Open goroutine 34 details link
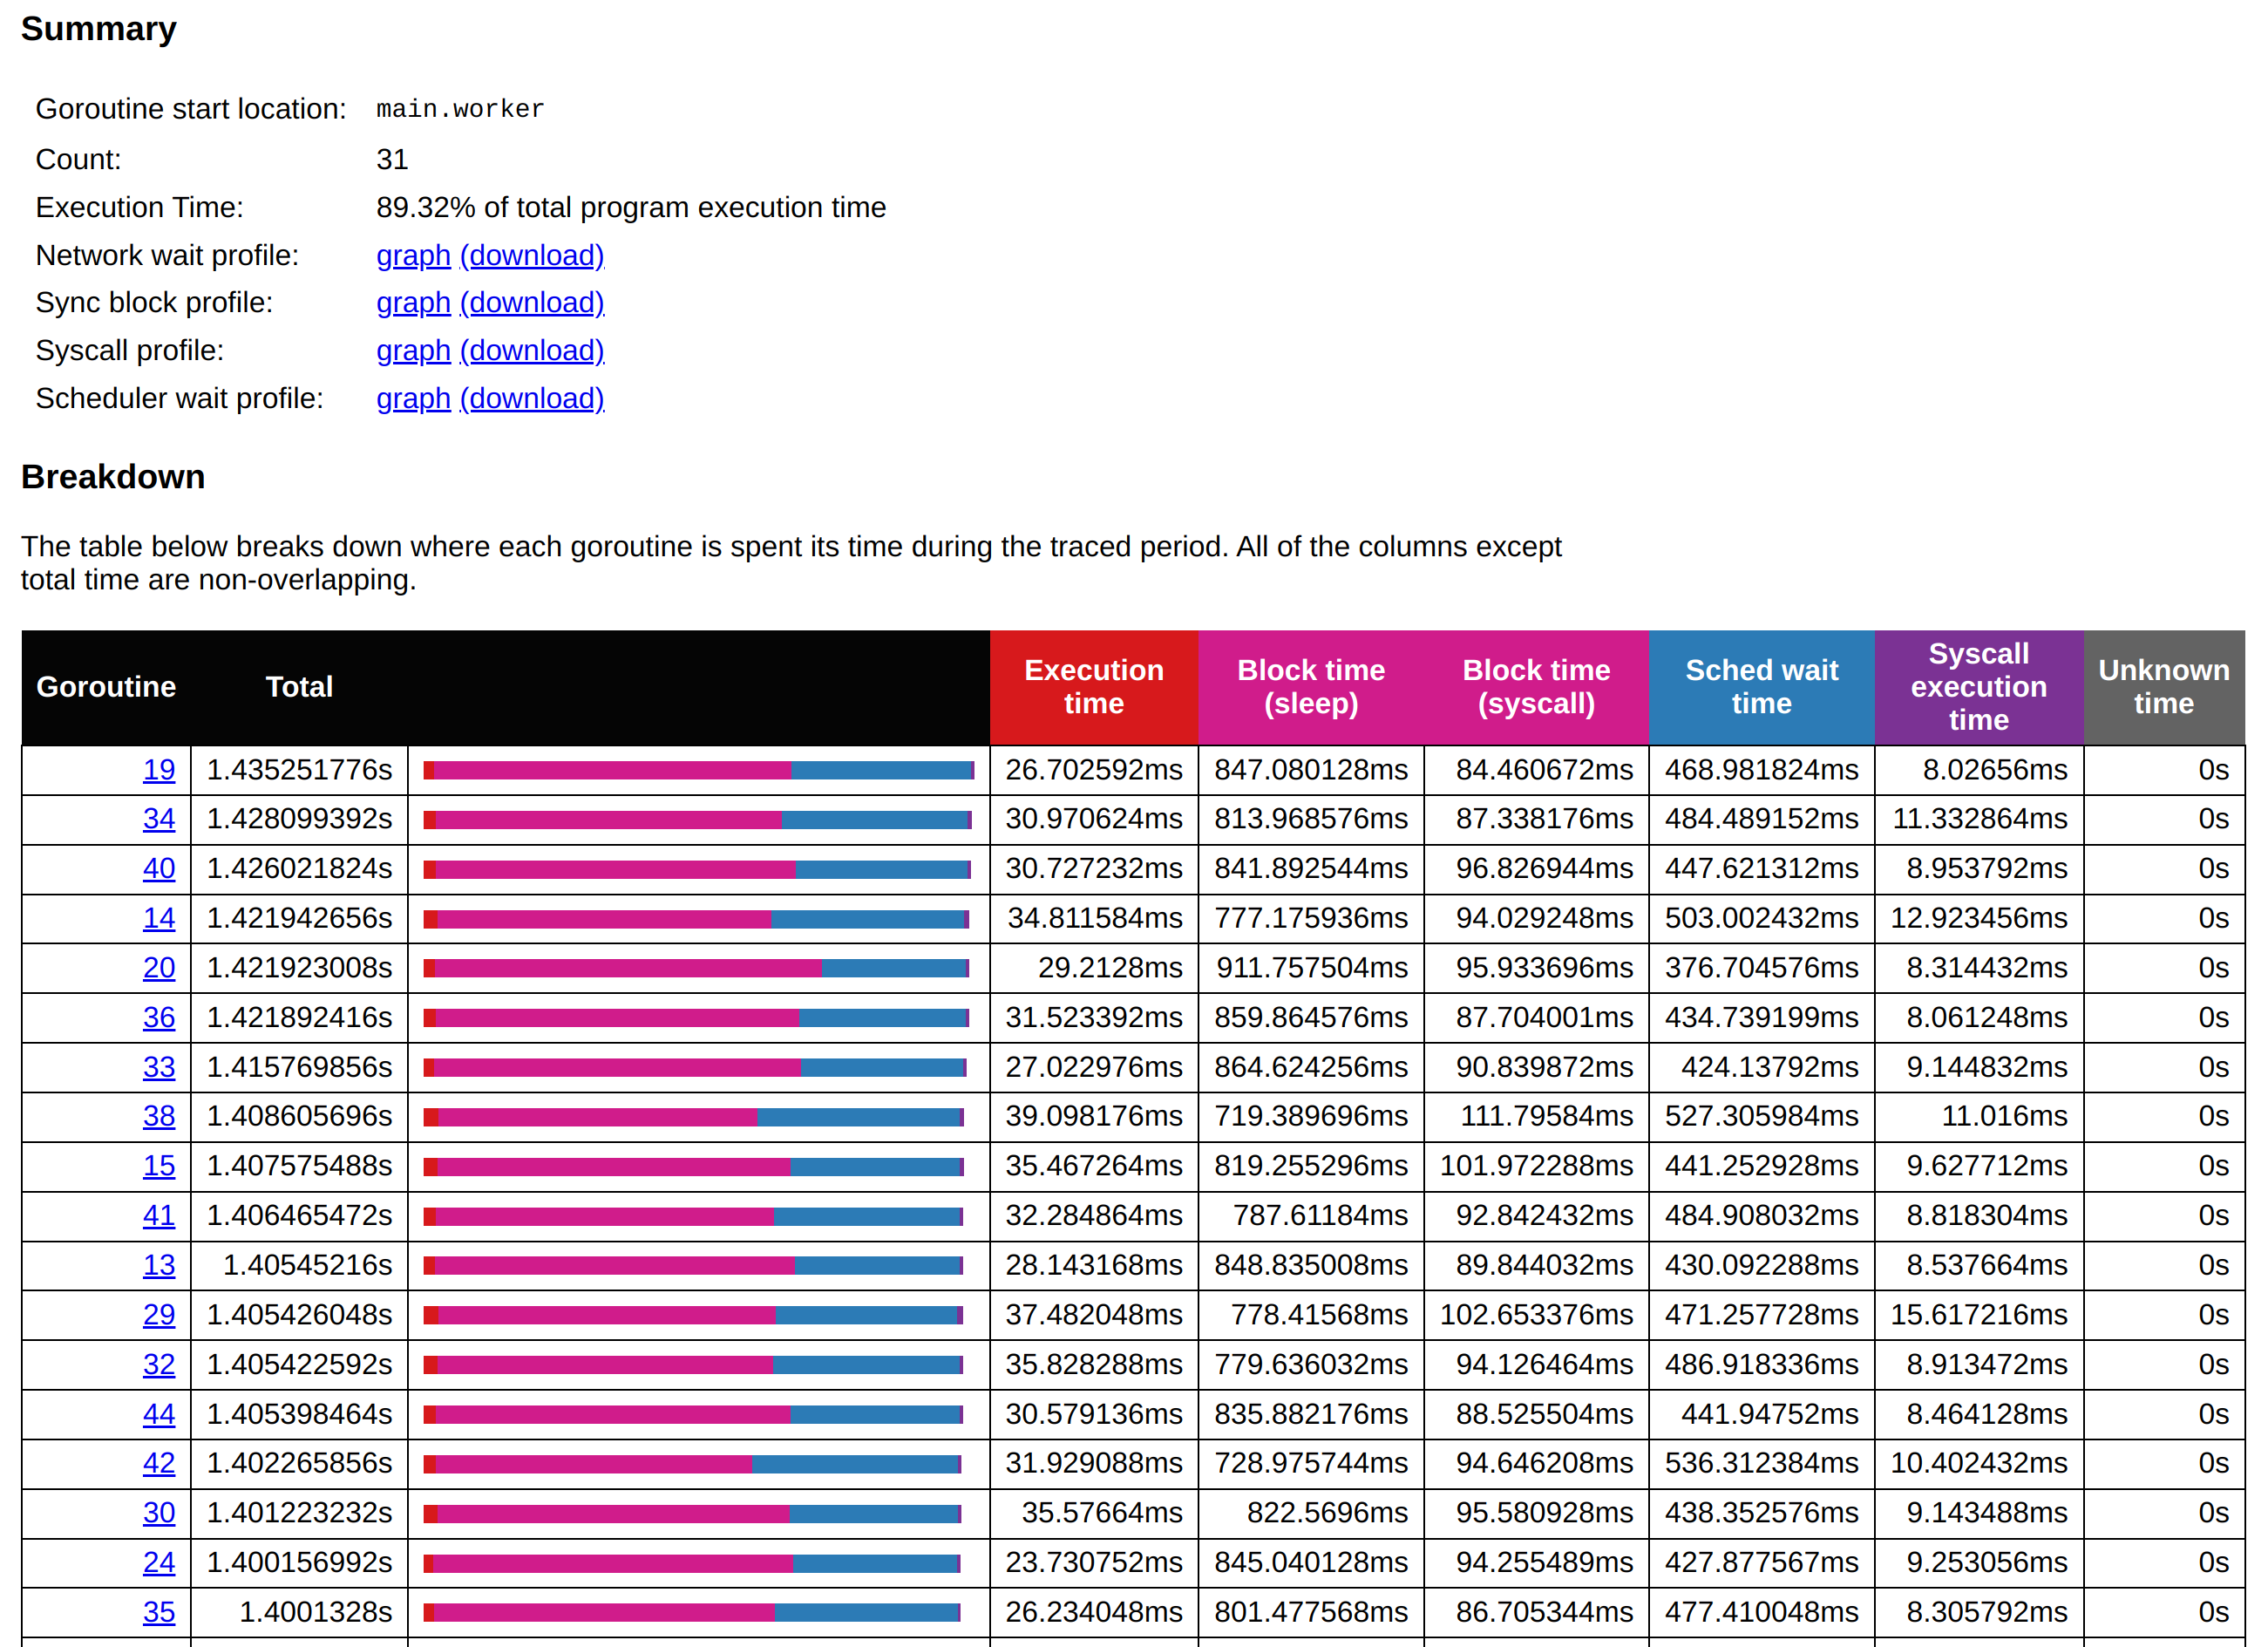This screenshot has height=1647, width=2268. click(x=158, y=819)
